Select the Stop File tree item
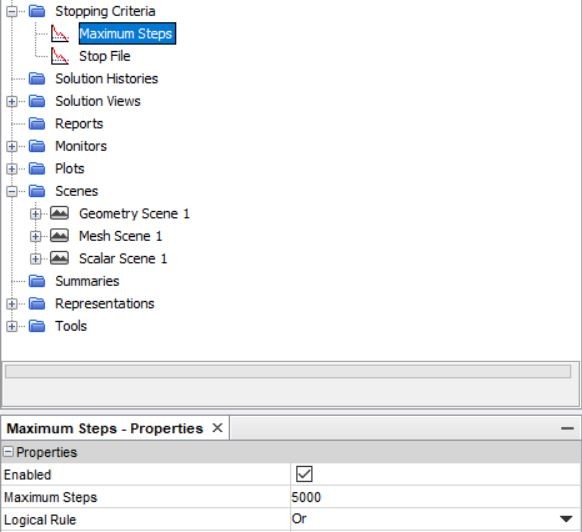This screenshot has width=582, height=532. (x=105, y=56)
